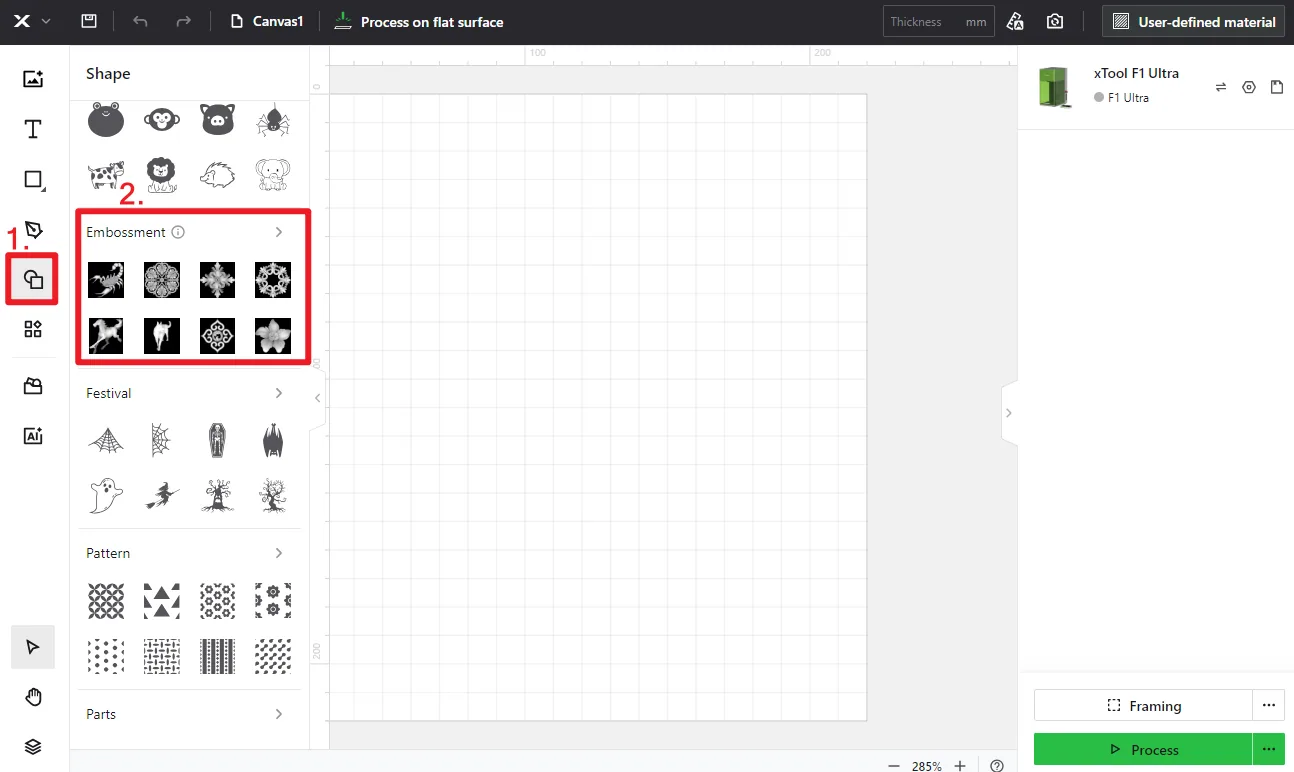Viewport: 1294px width, 772px height.
Task: Select the Pen vector tool
Action: tap(33, 230)
